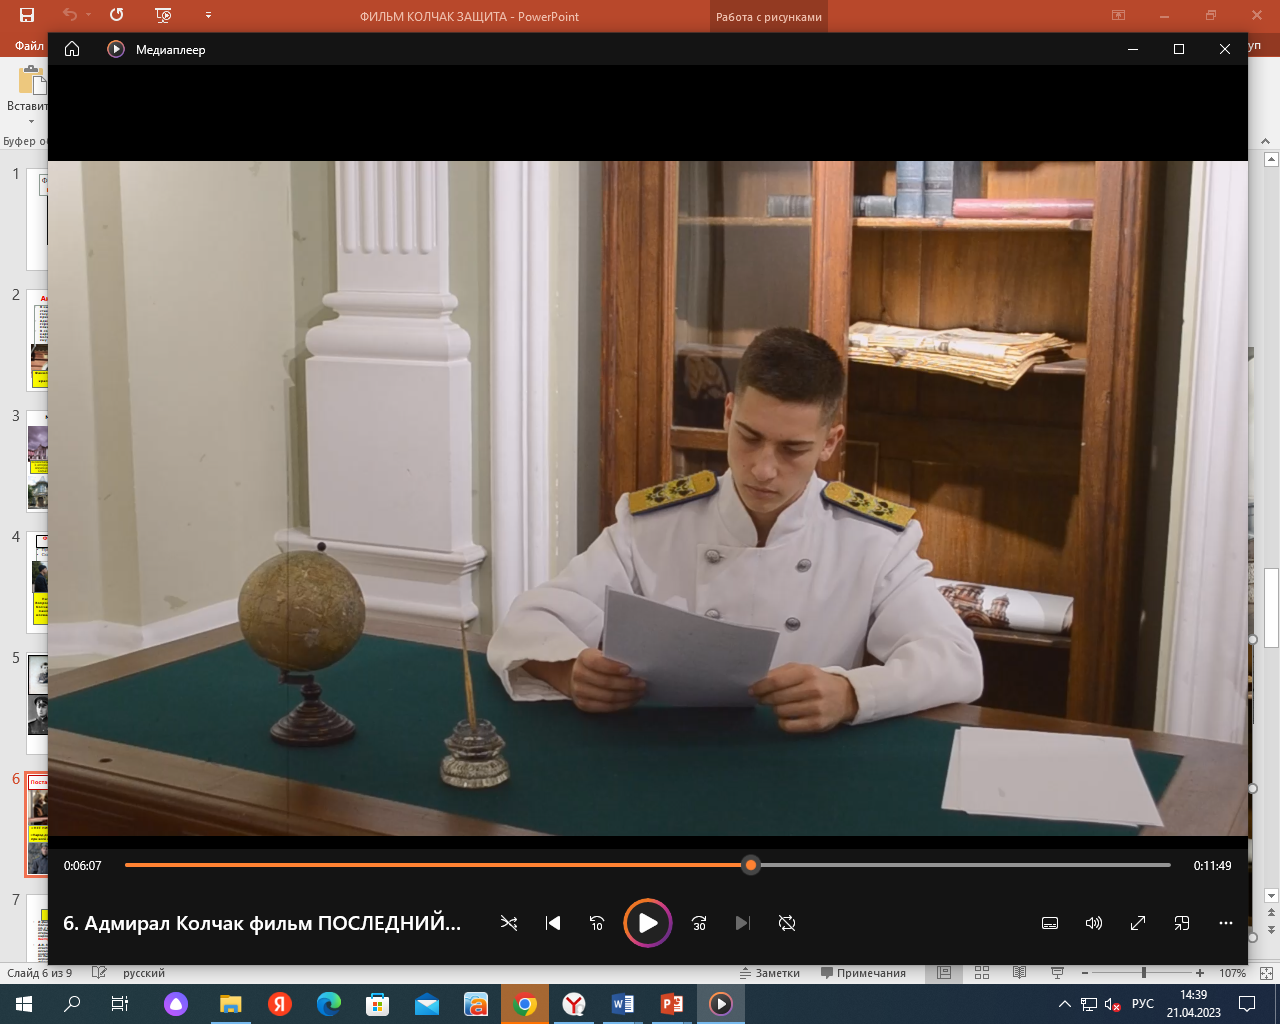The height and width of the screenshot is (1024, 1280).
Task: Toggle shuffle mode in the media player
Action: pos(509,923)
